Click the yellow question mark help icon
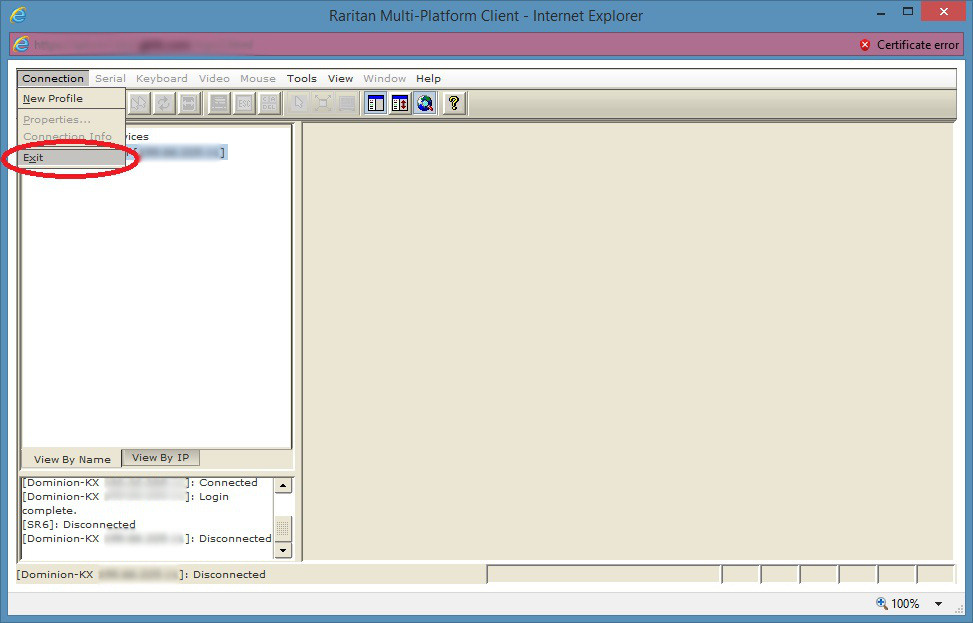The height and width of the screenshot is (623, 973). point(454,104)
